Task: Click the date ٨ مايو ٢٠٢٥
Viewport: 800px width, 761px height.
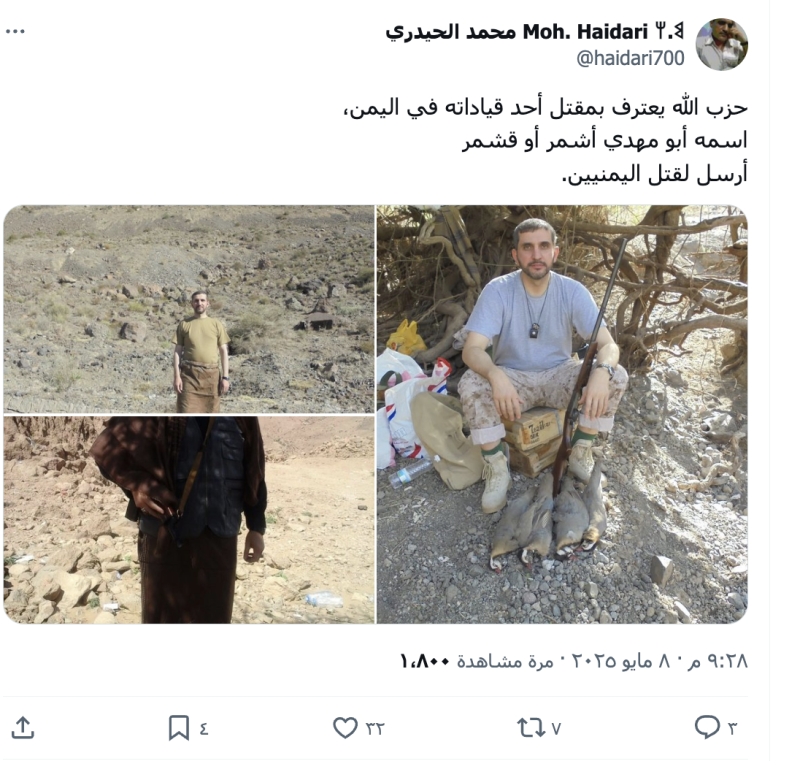Action: [618, 661]
